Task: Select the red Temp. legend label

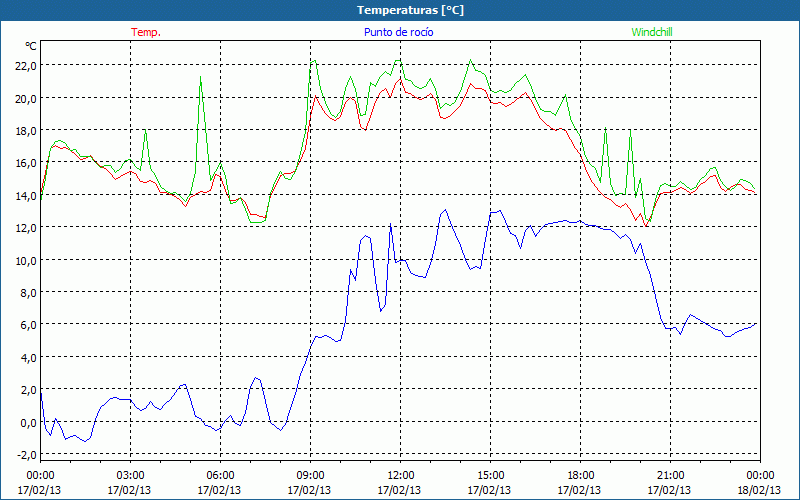Action: pos(146,32)
